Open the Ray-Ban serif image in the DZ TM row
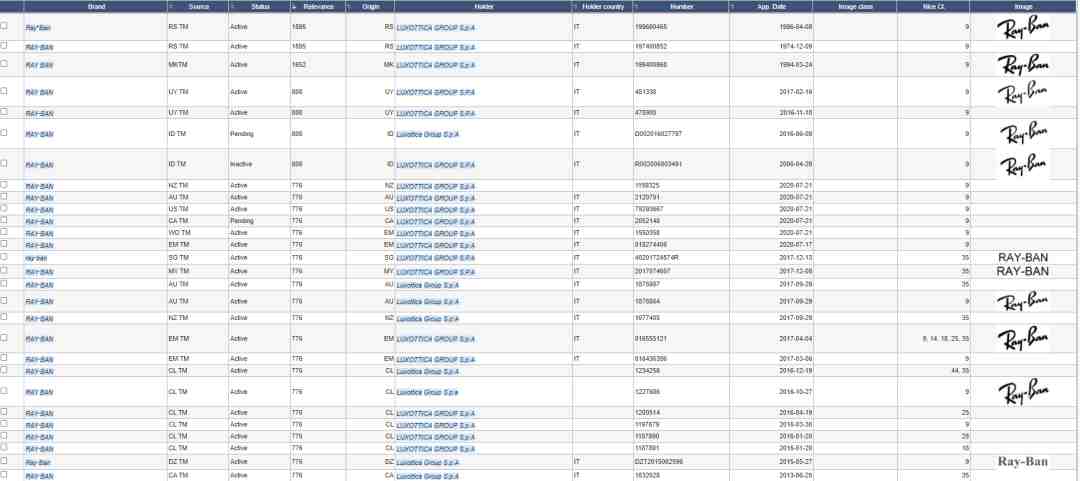 pyautogui.click(x=1023, y=462)
